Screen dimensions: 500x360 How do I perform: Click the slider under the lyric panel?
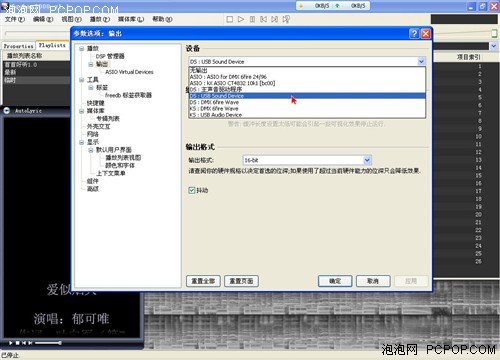click(48, 343)
